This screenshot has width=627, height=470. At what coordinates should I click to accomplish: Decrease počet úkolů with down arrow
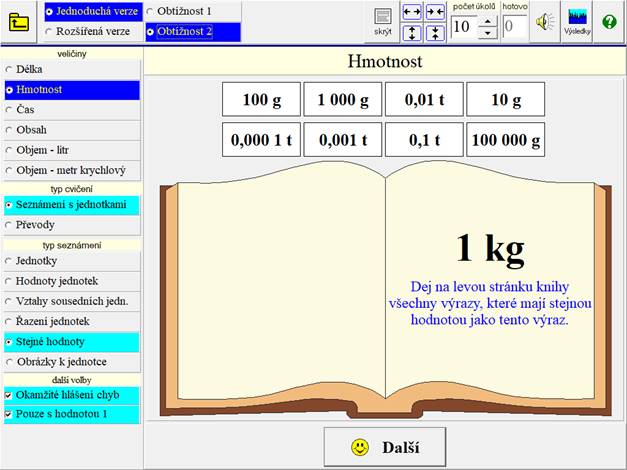487,33
